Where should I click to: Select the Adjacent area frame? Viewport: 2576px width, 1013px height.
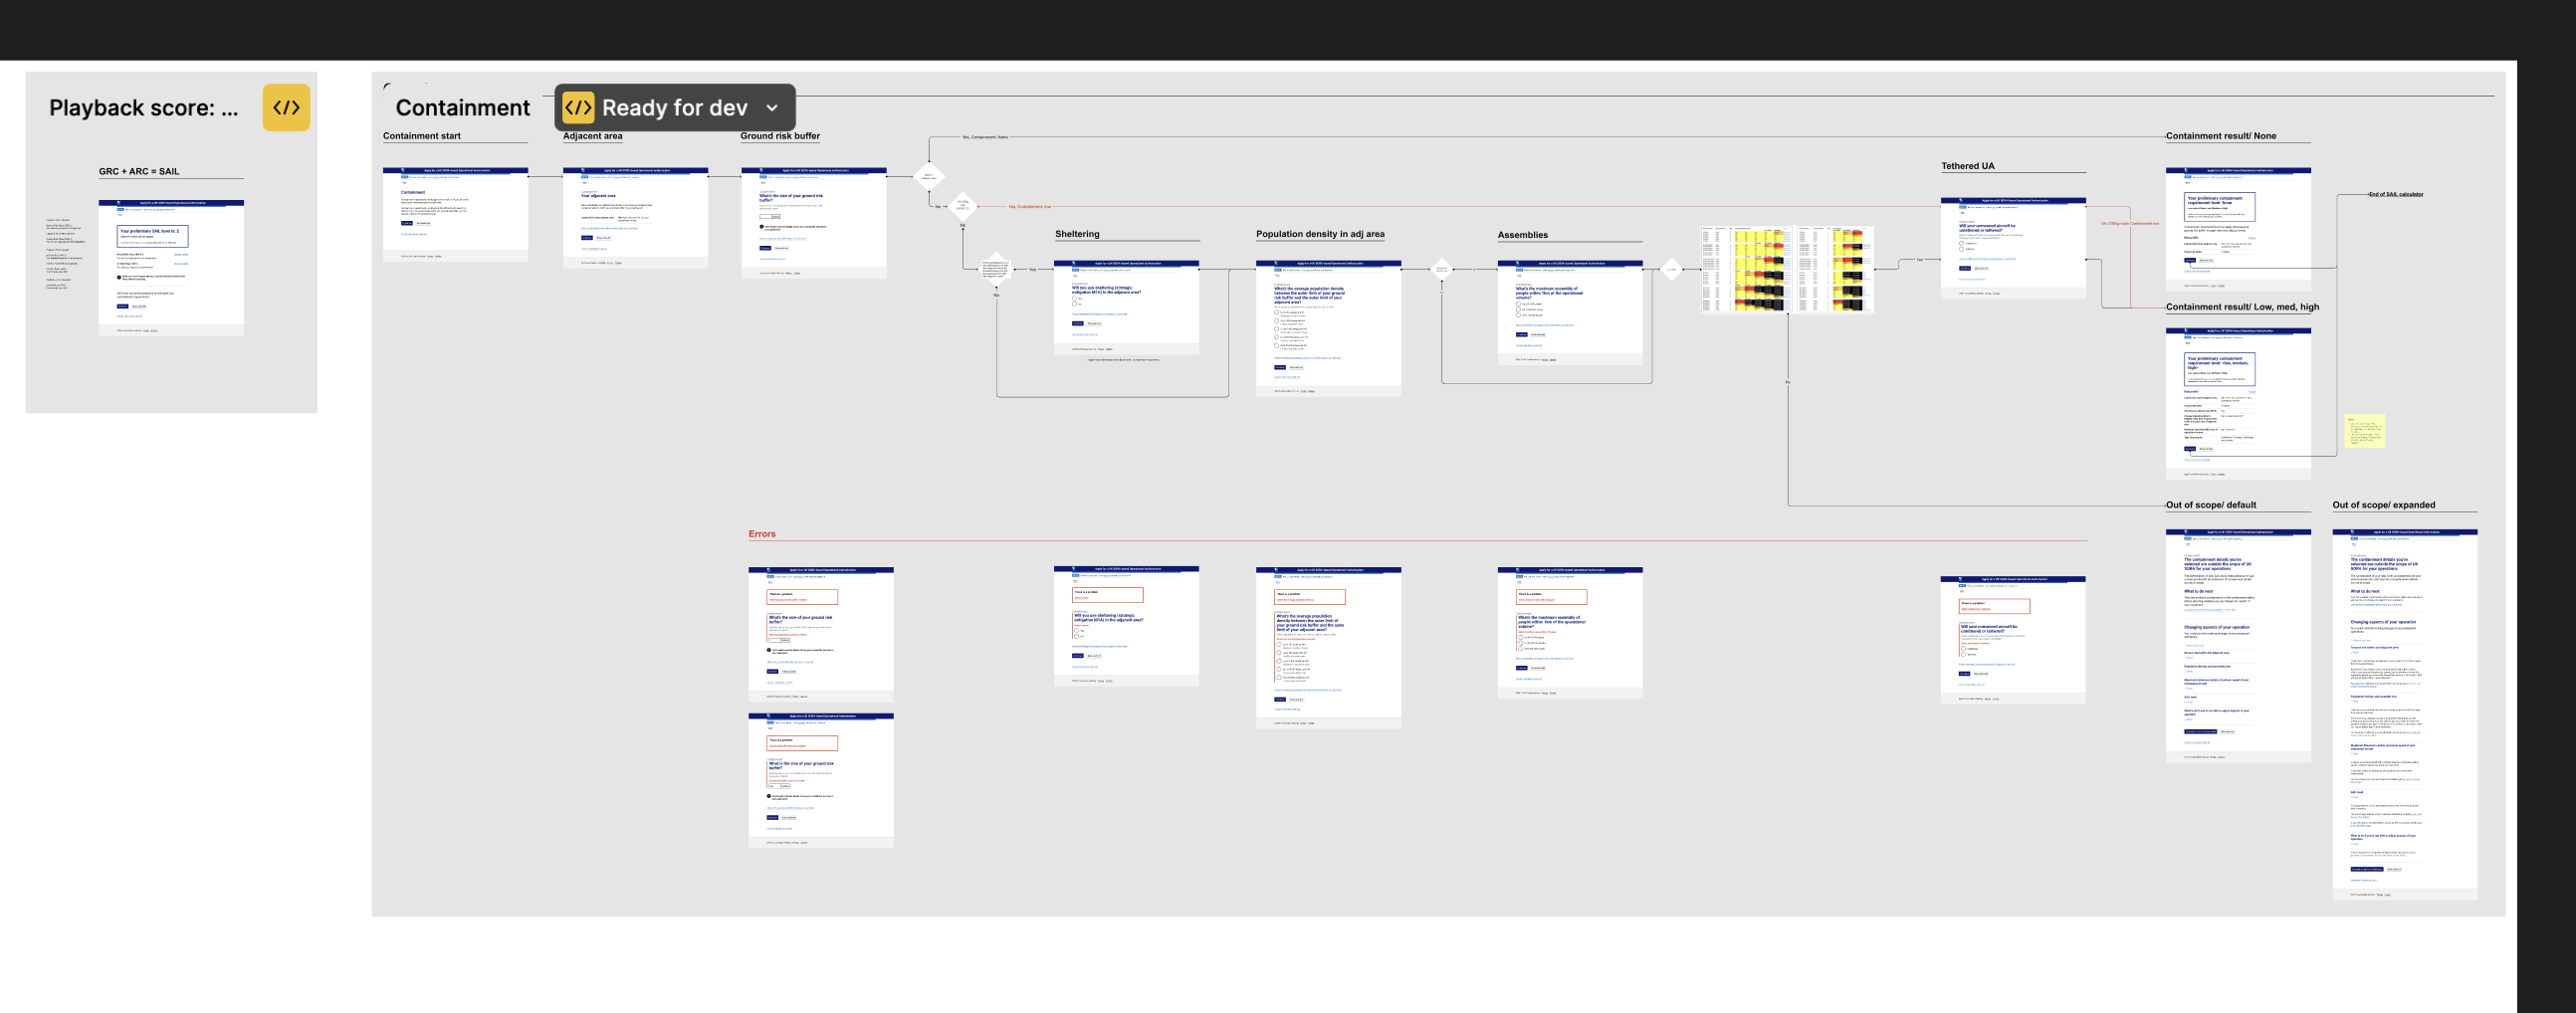[x=635, y=217]
